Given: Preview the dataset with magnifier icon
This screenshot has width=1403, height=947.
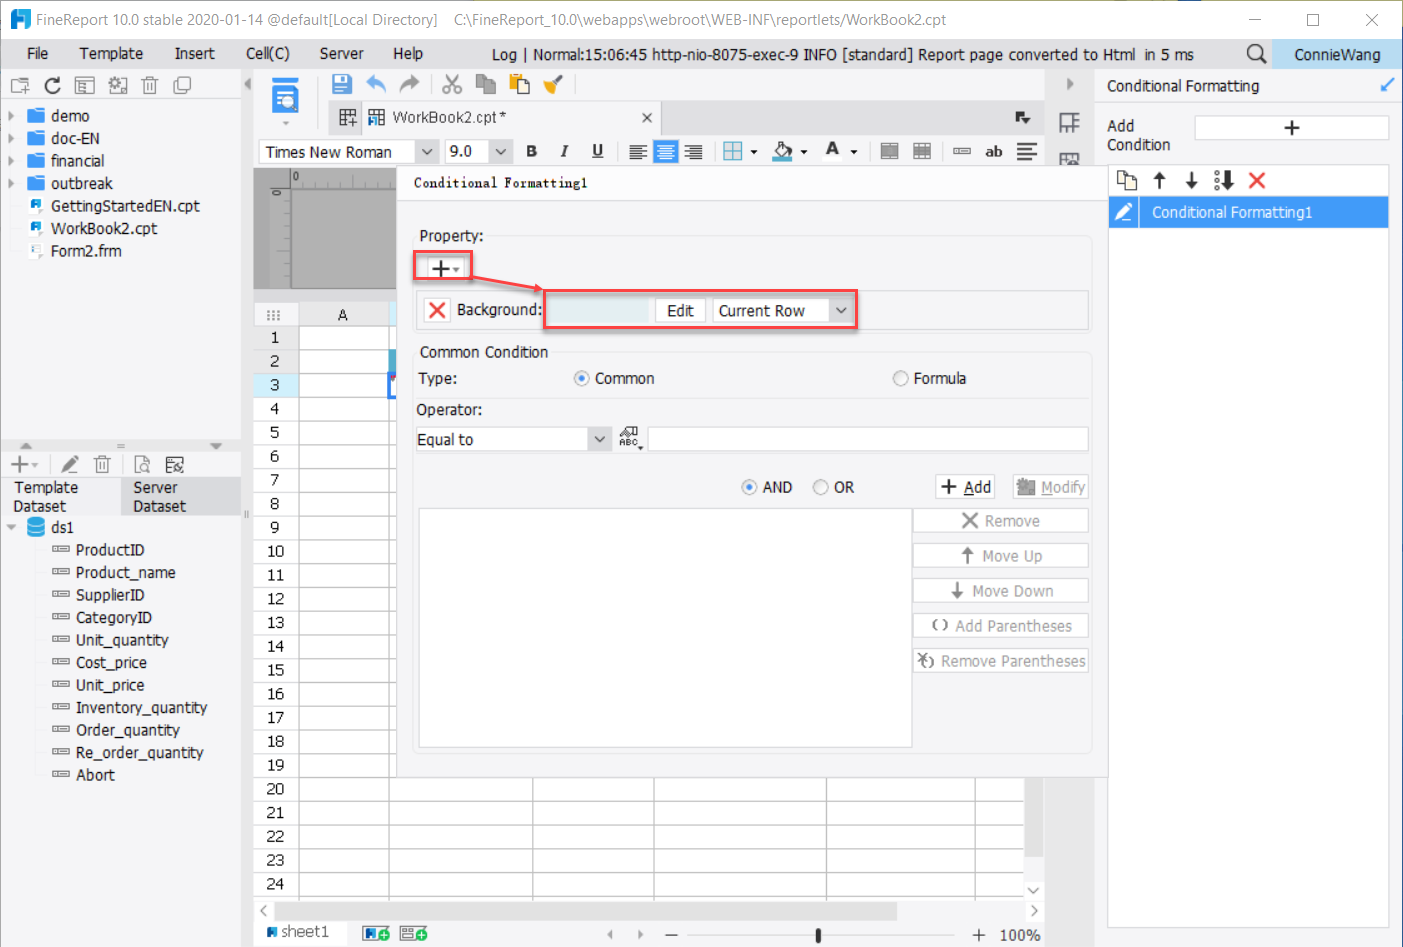Looking at the screenshot, I should pos(141,463).
